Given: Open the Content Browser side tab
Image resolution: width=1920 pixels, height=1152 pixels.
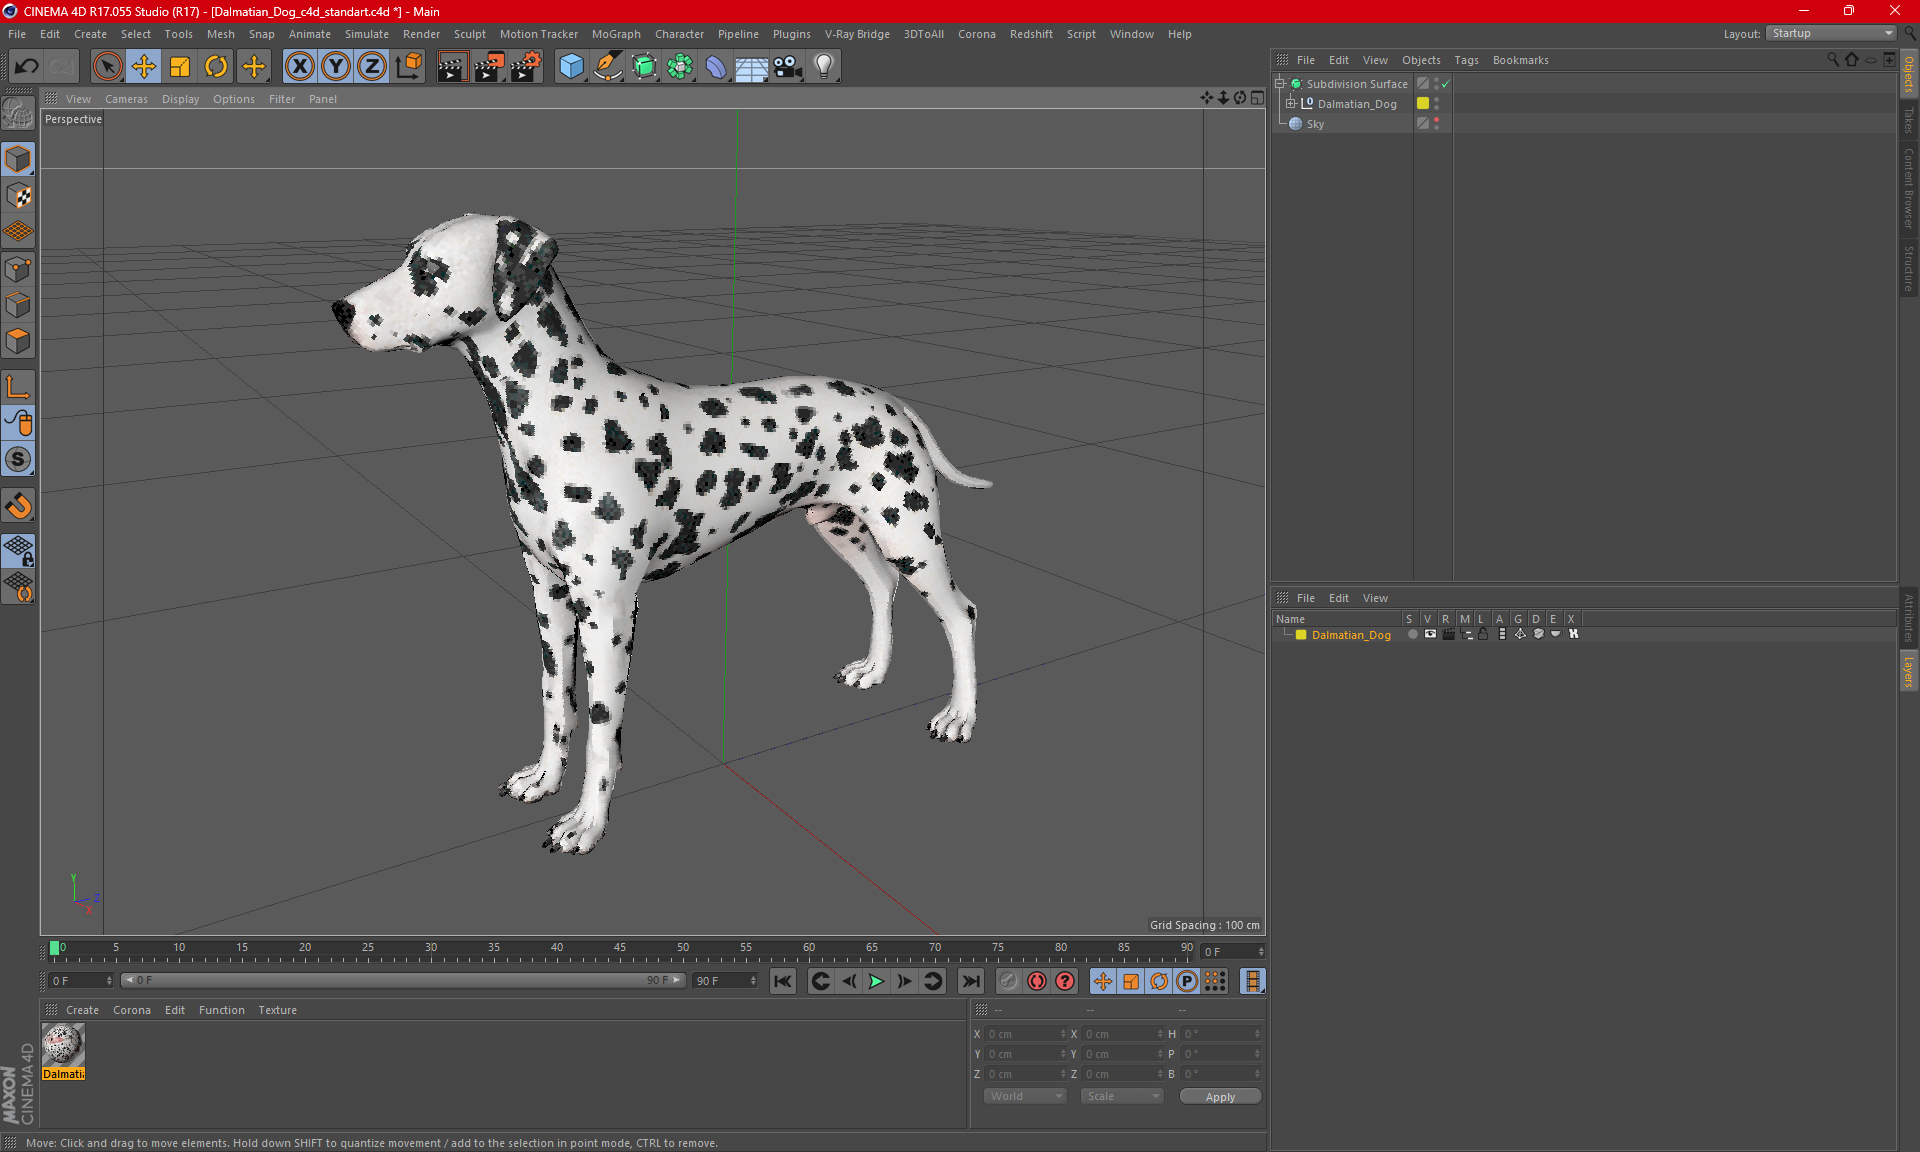Looking at the screenshot, I should pos(1909,188).
